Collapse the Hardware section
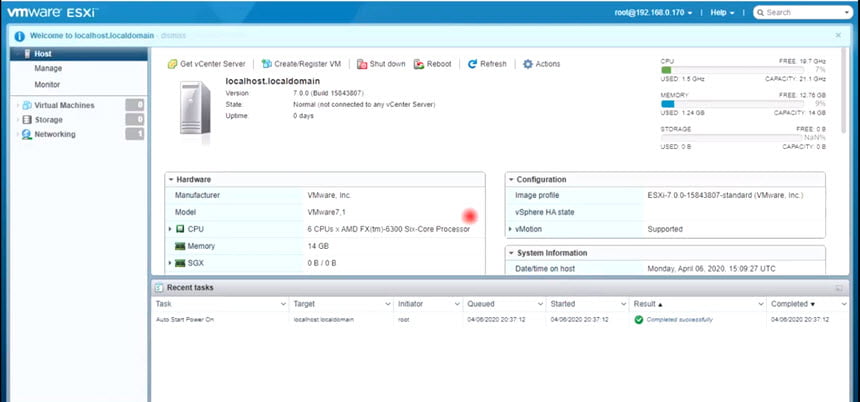 pos(171,179)
